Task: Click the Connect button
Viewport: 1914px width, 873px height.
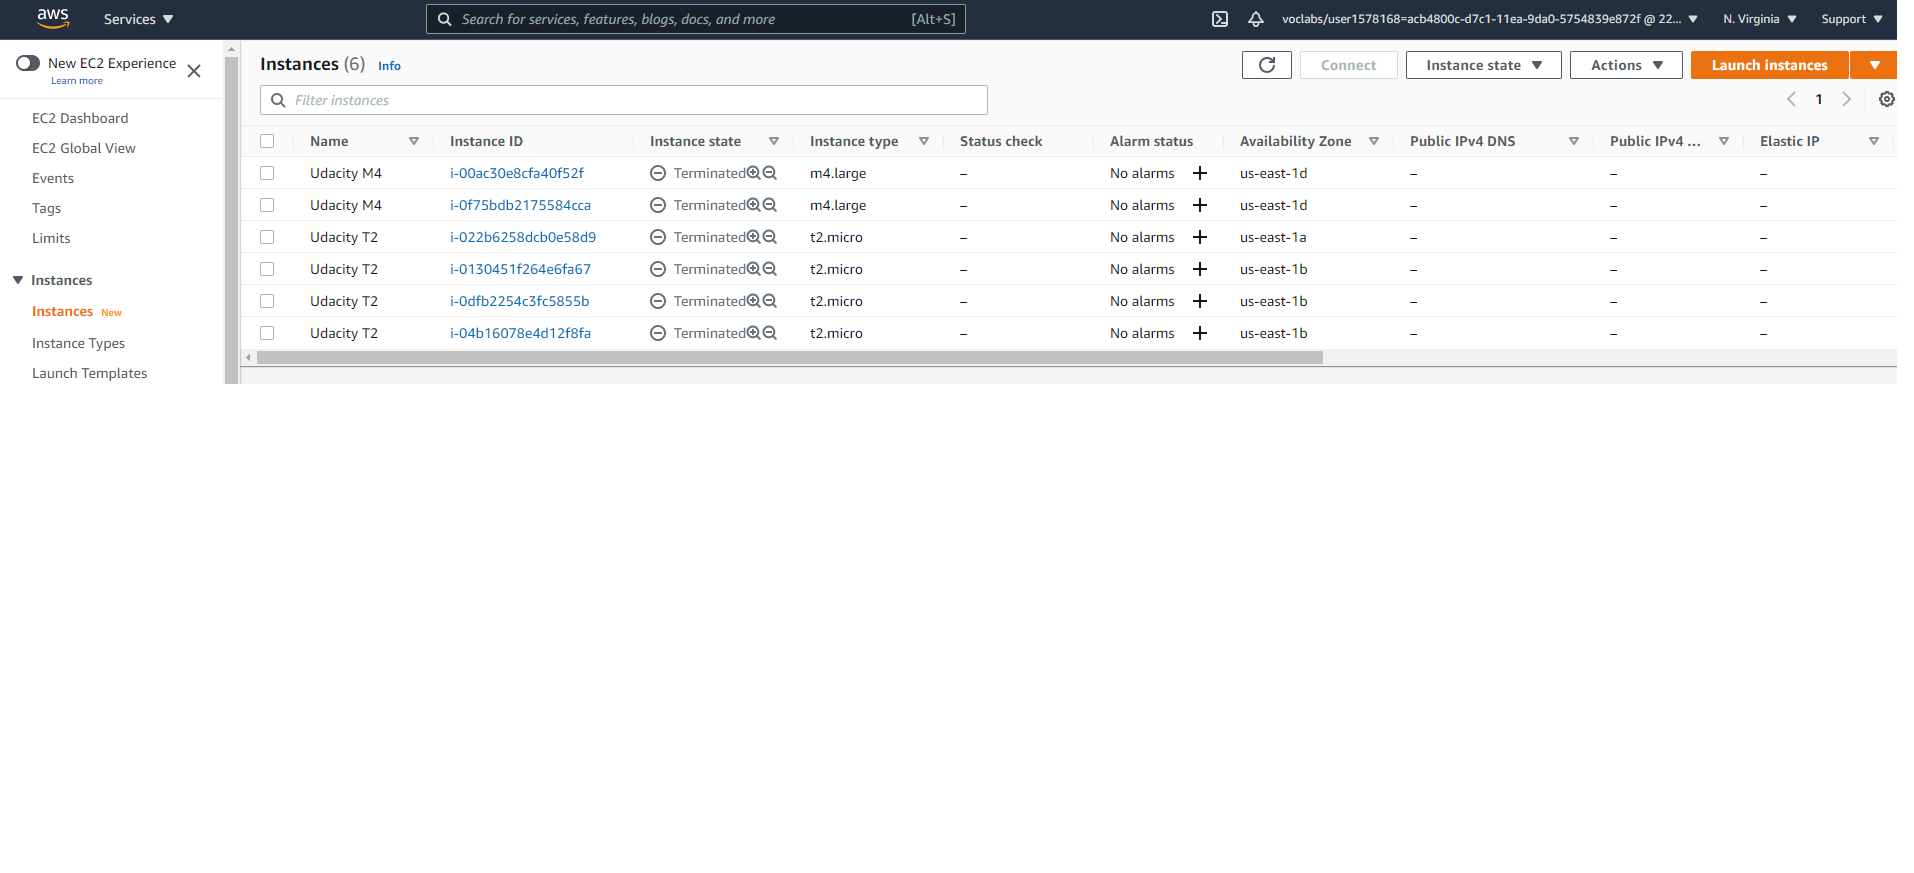Action: pyautogui.click(x=1348, y=65)
